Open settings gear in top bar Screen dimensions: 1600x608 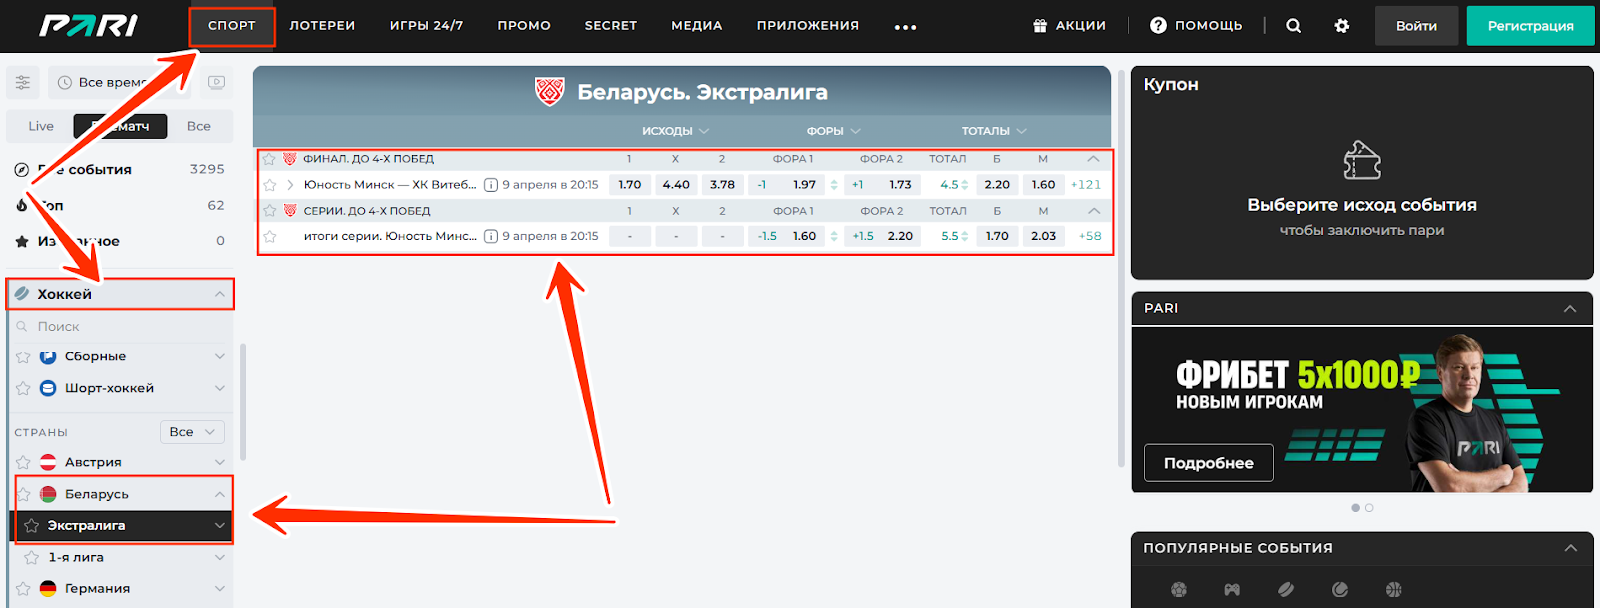pos(1342,26)
